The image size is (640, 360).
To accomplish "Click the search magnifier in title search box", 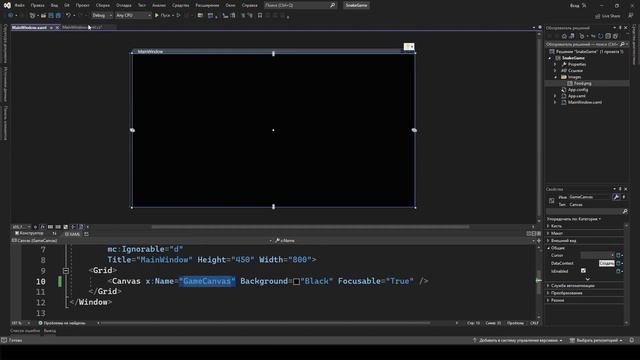I will pyautogui.click(x=332, y=5).
